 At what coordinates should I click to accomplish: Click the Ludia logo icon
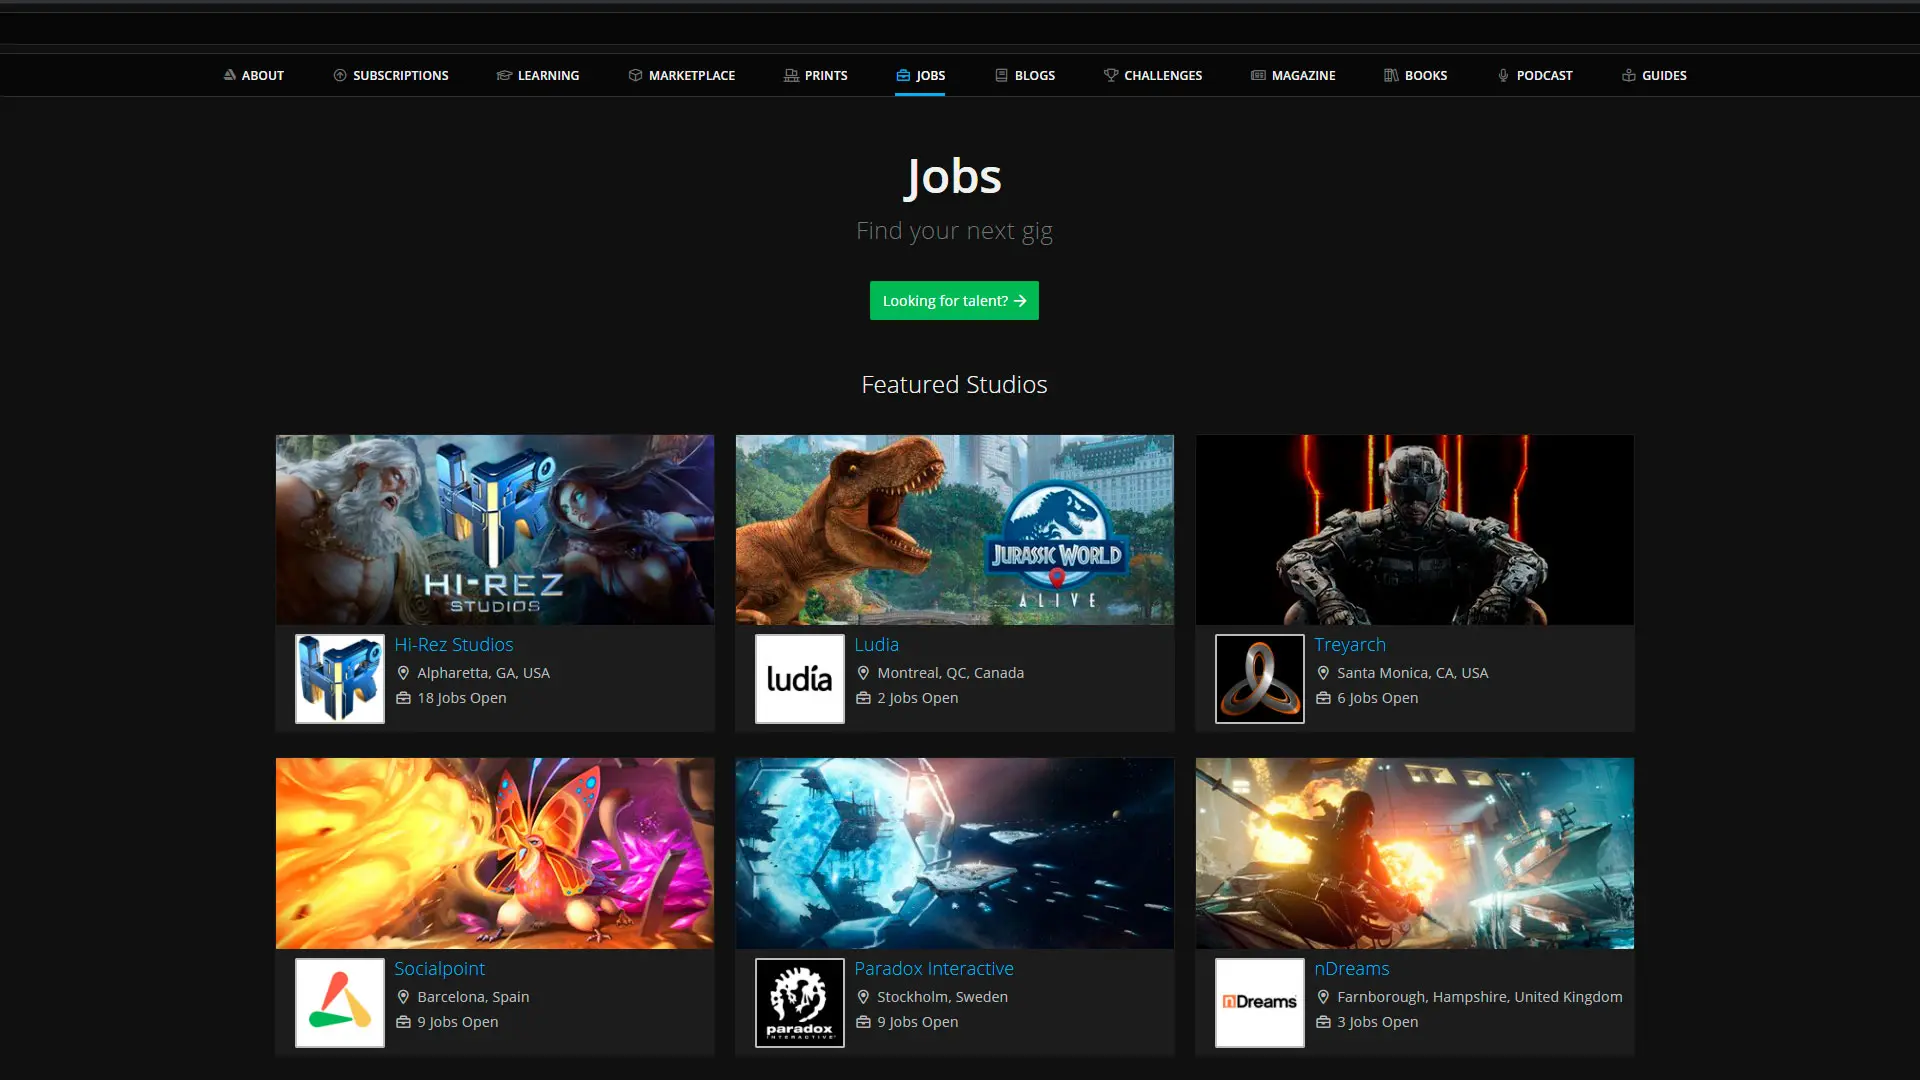coord(800,679)
